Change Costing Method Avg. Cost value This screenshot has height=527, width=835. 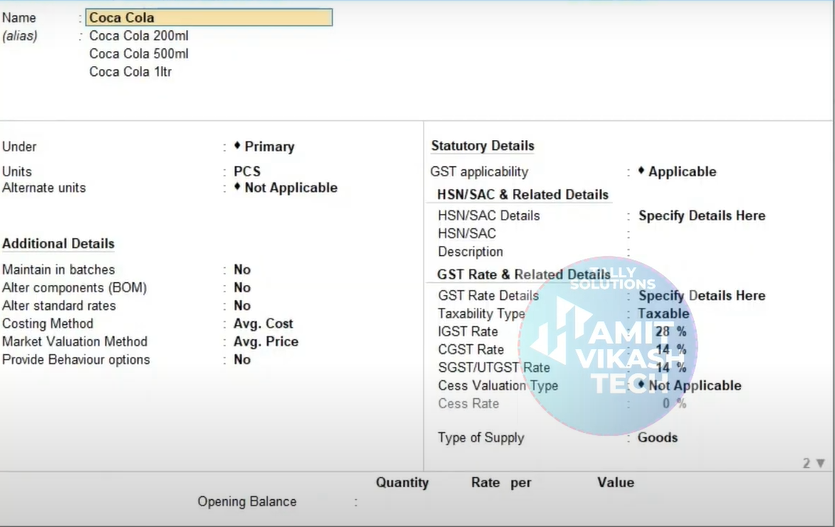(x=264, y=324)
